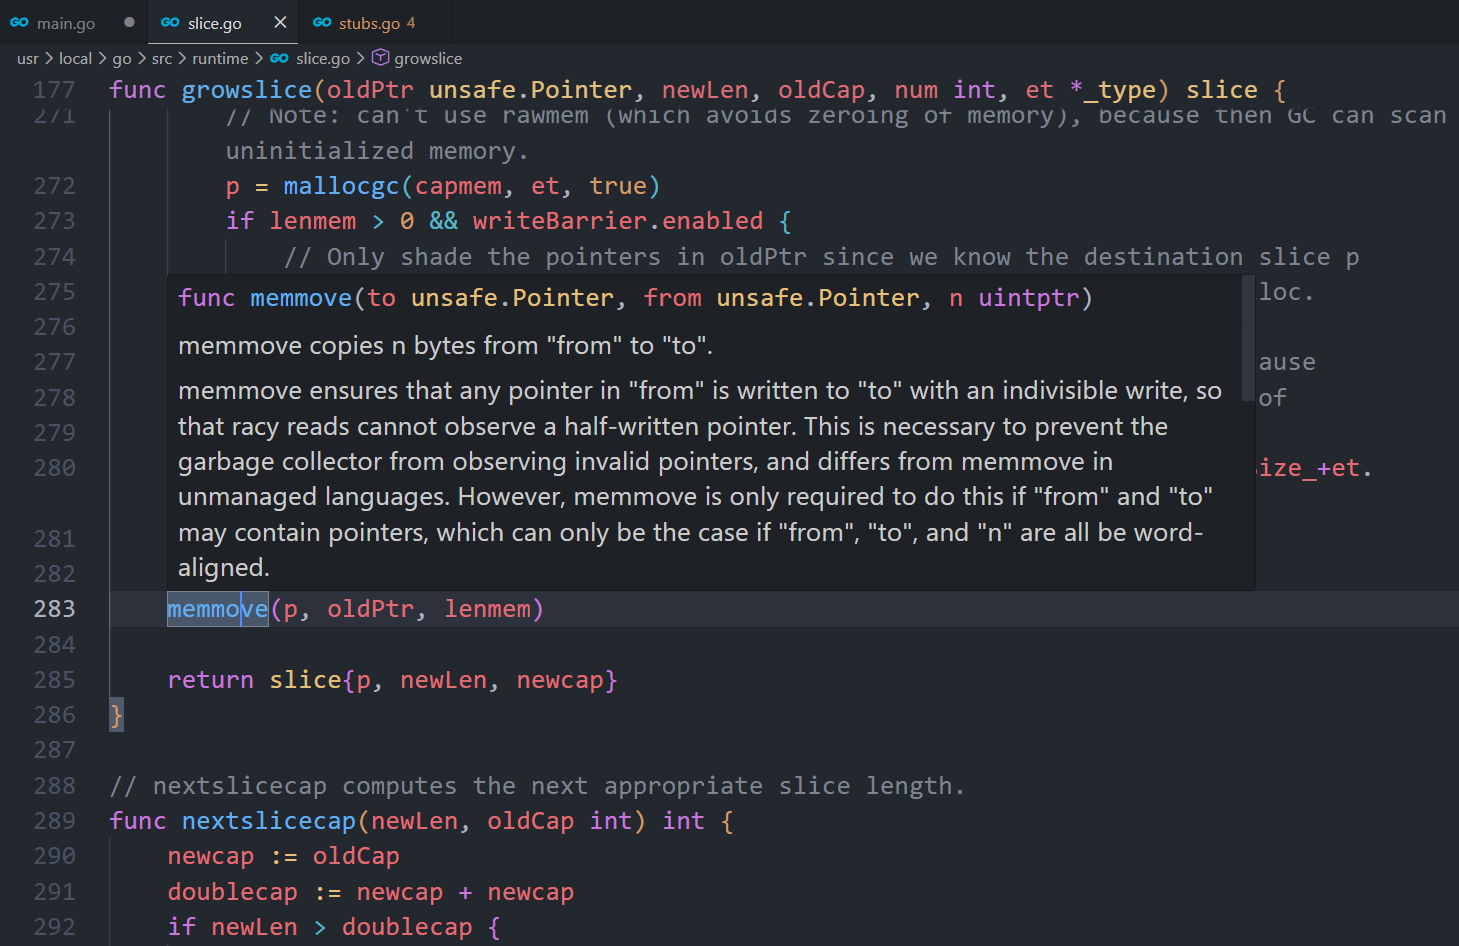This screenshot has width=1459, height=946.
Task: Click writeBarrier.enabled on line 273
Action: point(618,221)
